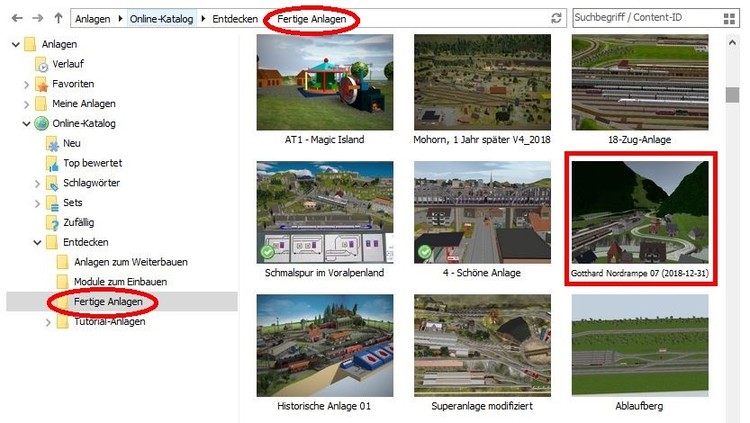Click the Meine Anlagen folder icon
Image resolution: width=750 pixels, height=423 pixels.
(x=41, y=104)
